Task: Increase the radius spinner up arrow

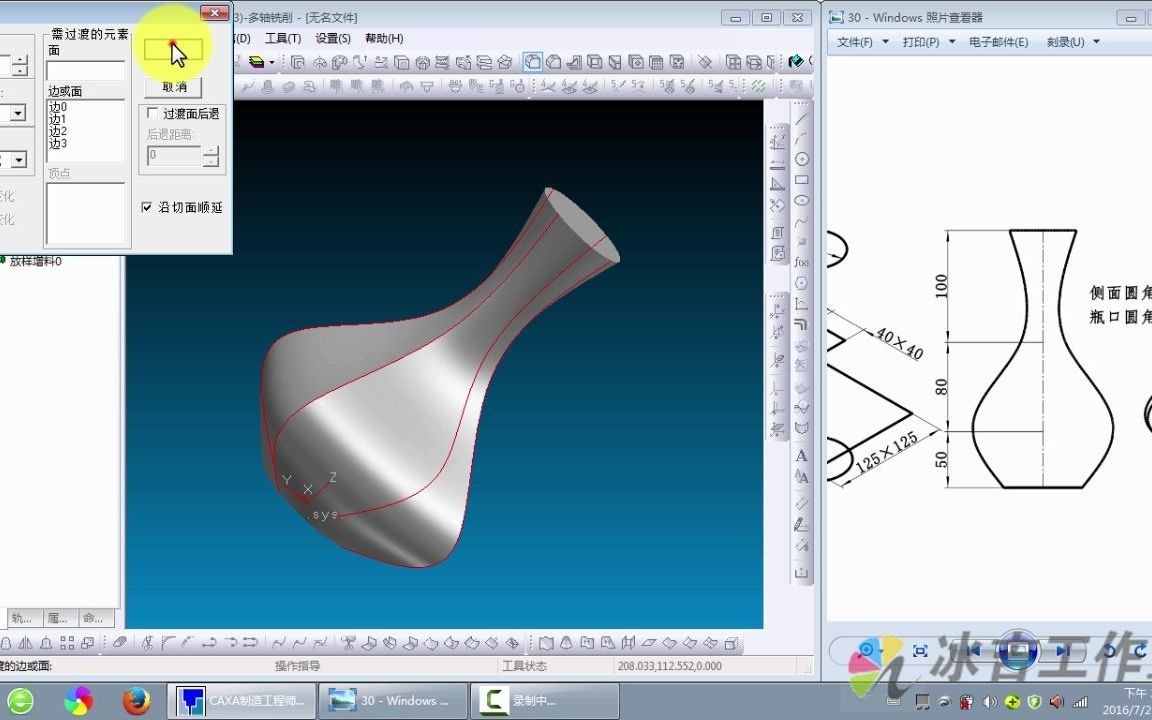Action: (20, 60)
